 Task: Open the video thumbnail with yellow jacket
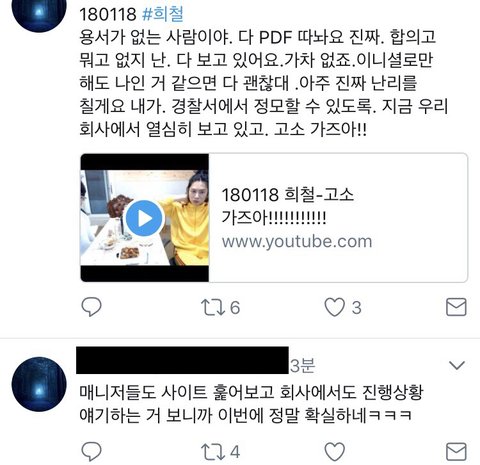coord(144,218)
